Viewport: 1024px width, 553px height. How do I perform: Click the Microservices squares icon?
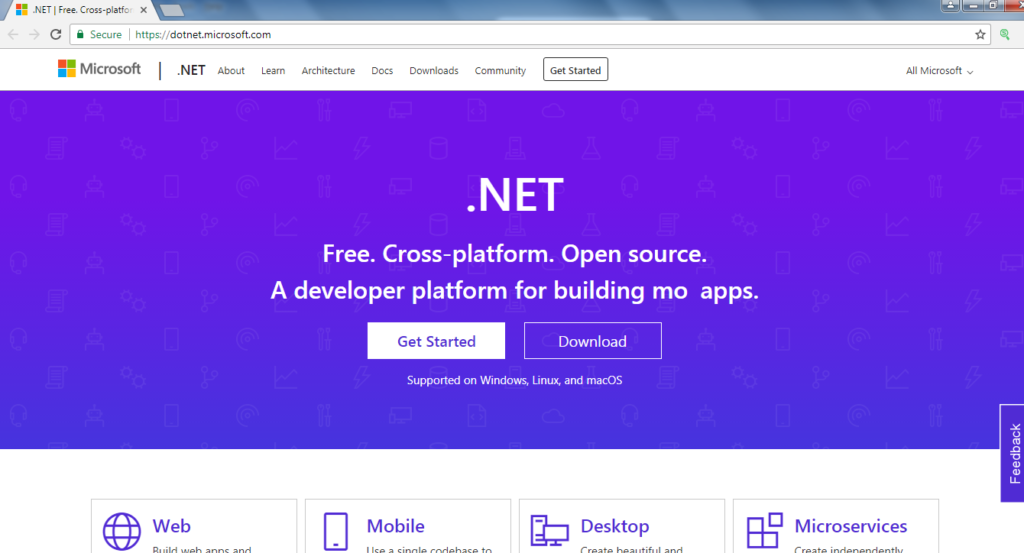(765, 530)
